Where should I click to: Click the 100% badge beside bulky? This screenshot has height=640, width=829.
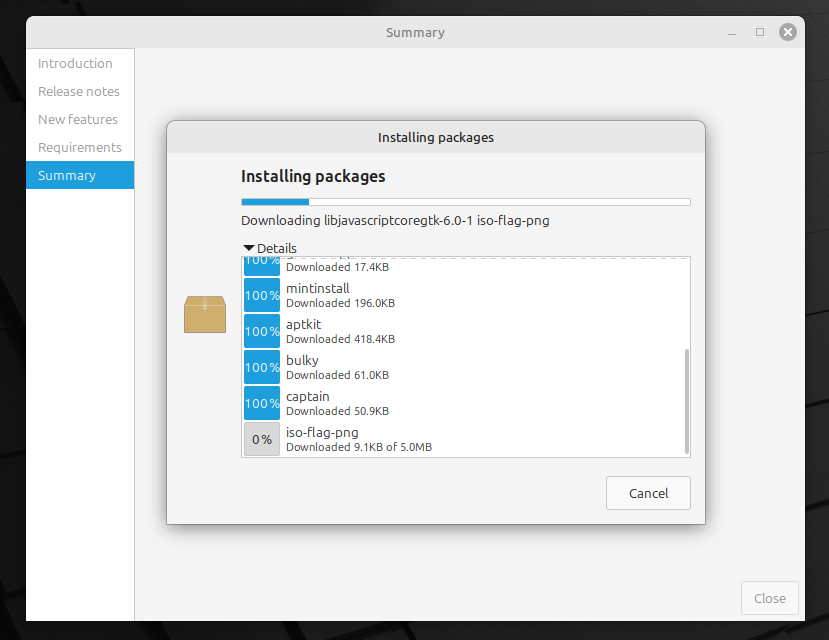262,368
